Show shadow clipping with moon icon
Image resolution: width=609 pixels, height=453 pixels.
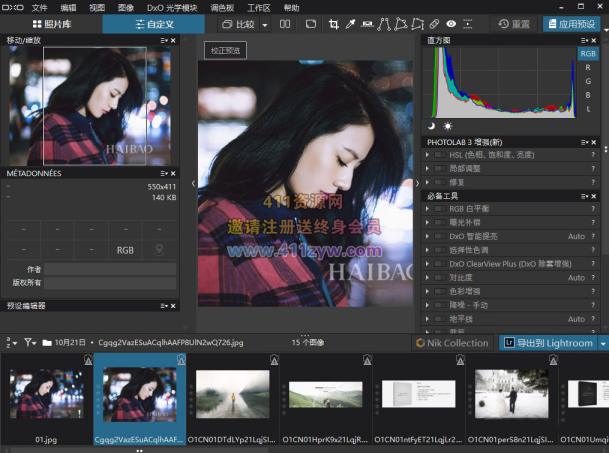pos(432,126)
